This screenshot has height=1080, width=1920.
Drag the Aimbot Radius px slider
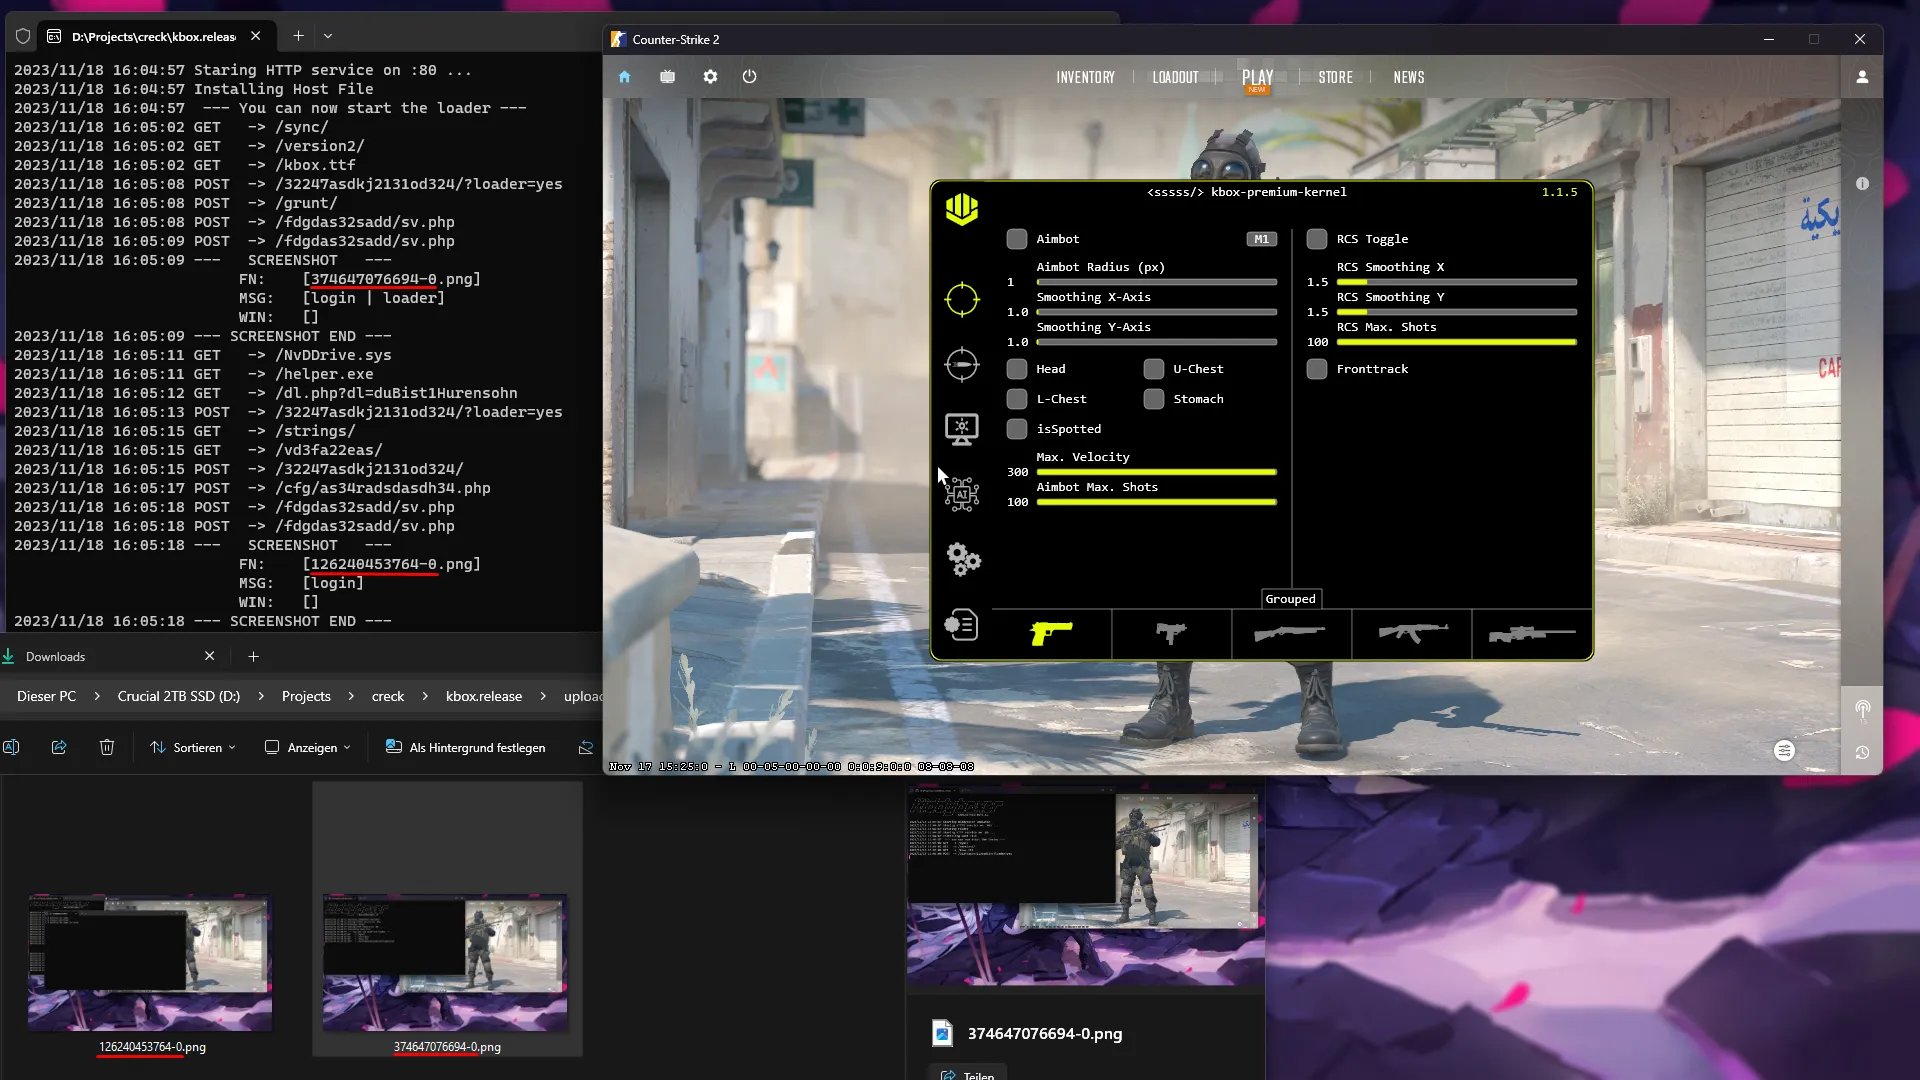[1039, 282]
